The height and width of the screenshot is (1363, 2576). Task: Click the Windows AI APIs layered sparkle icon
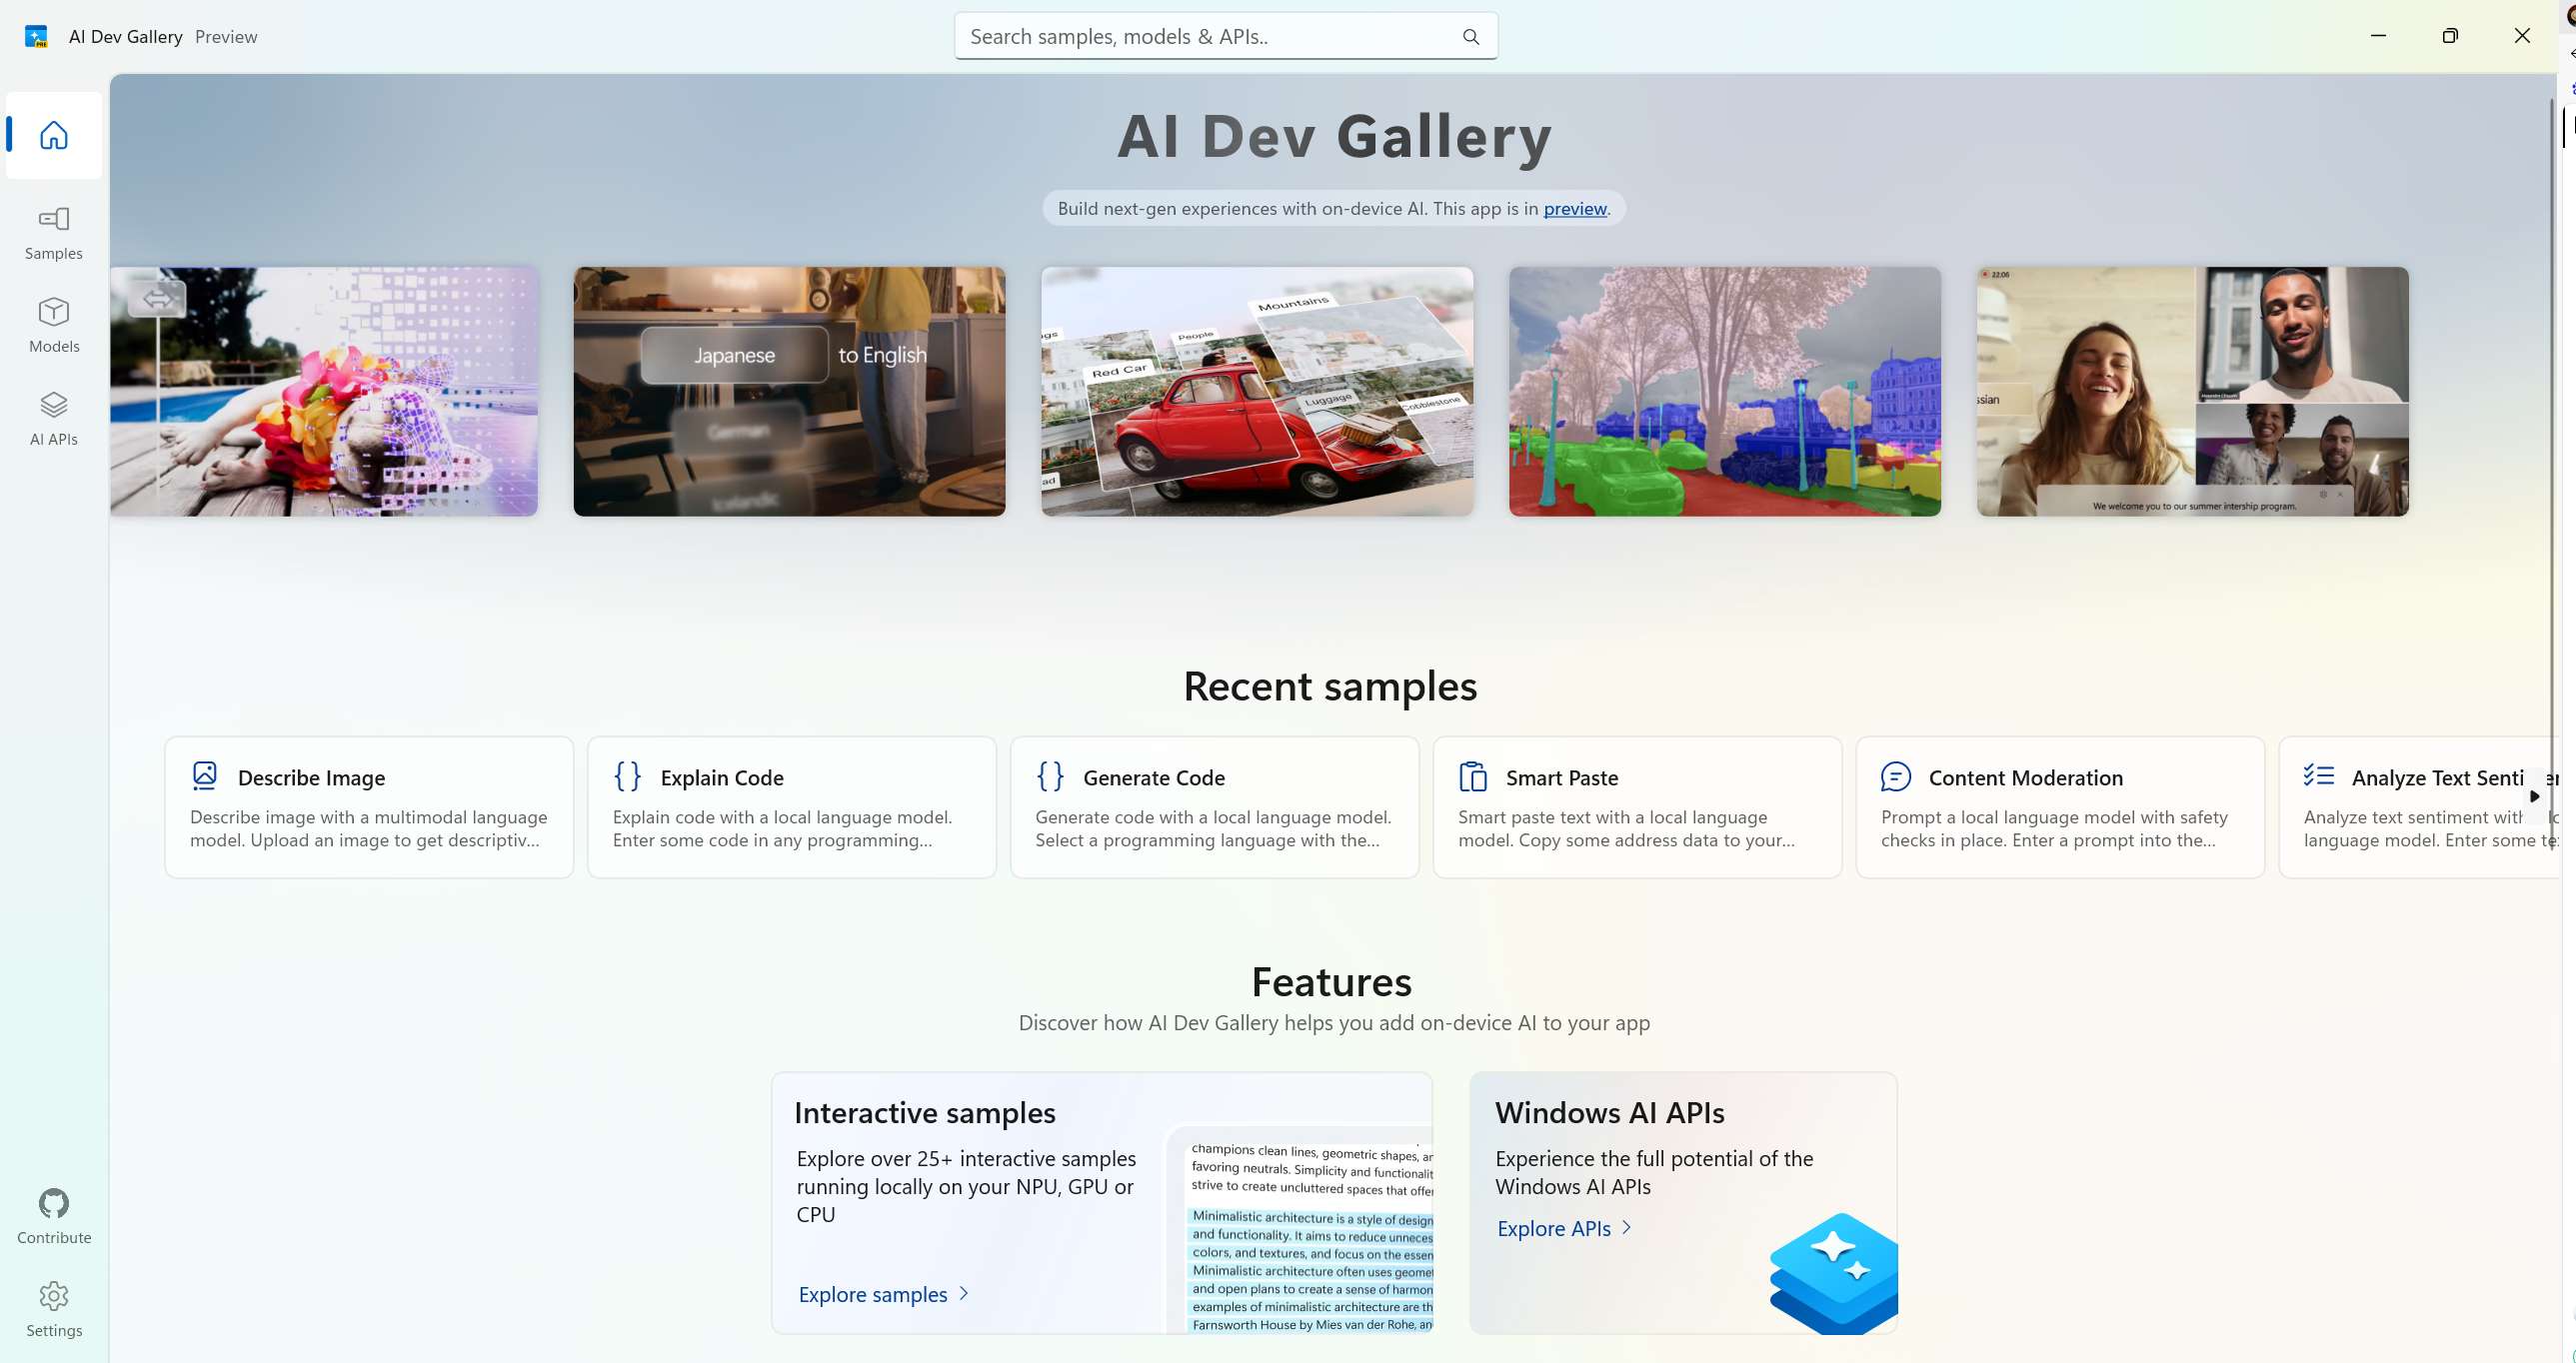[1833, 1273]
